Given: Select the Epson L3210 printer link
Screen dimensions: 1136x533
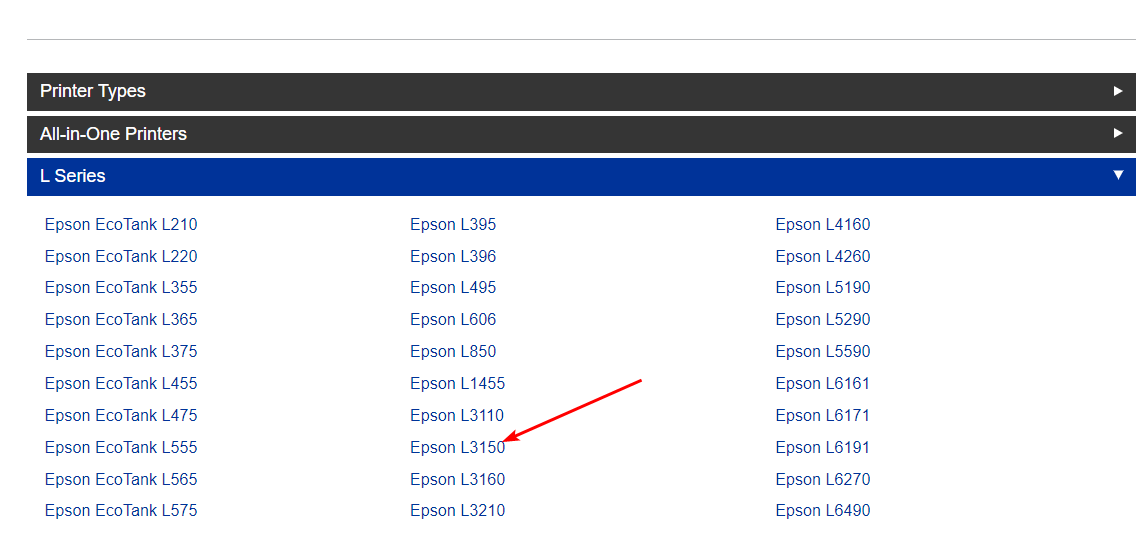Looking at the screenshot, I should click(x=457, y=511).
